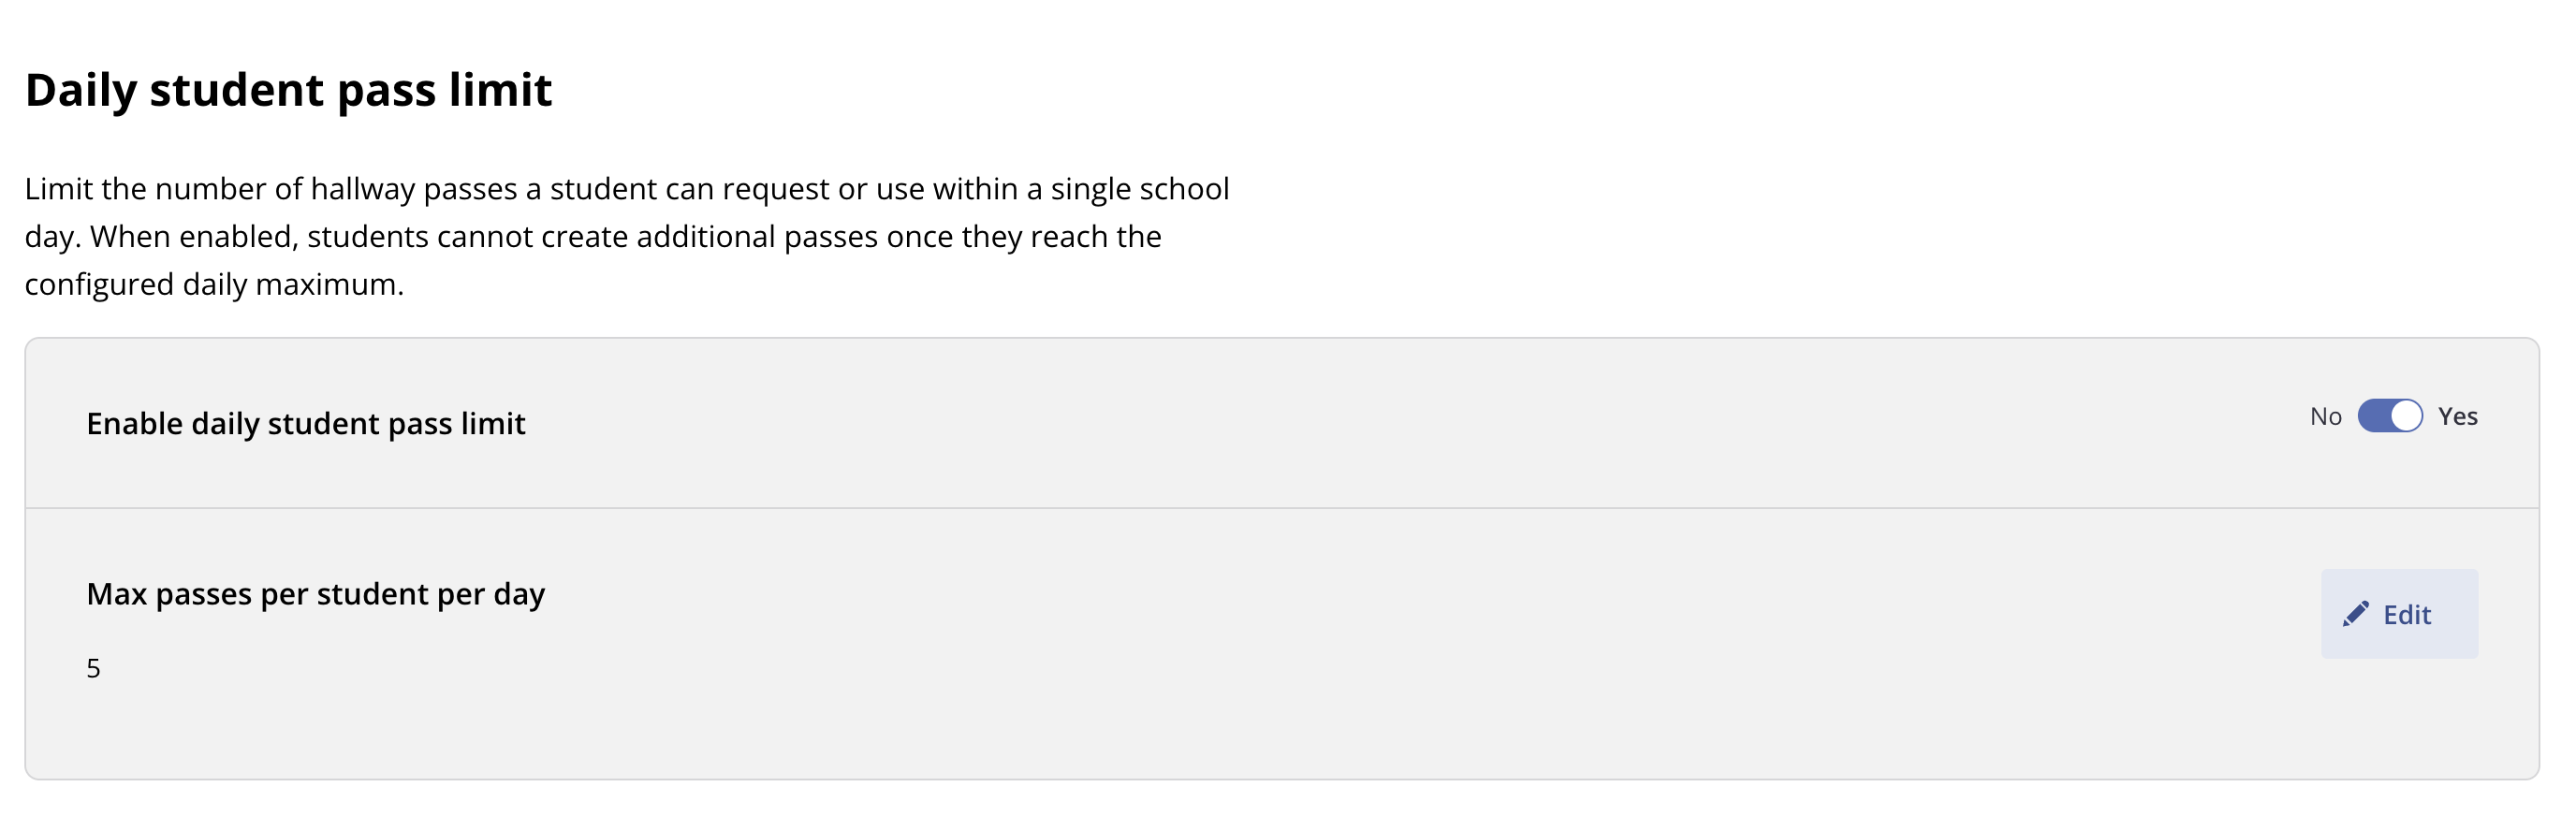Viewport: 2576px width, 816px height.
Task: Click the word "limit" in the page heading
Action: tap(500, 91)
